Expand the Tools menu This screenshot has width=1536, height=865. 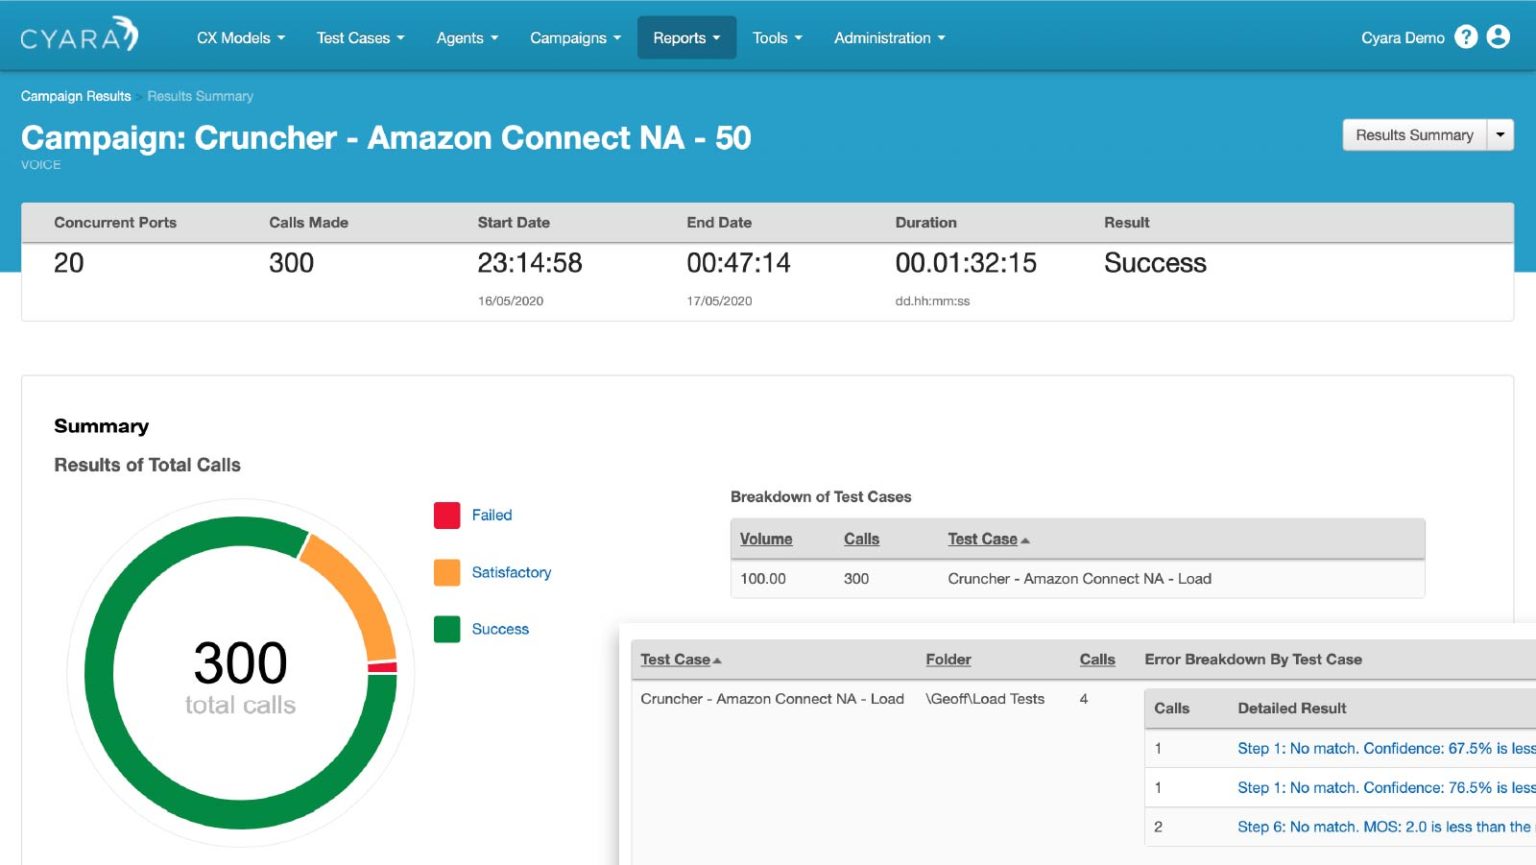(x=777, y=37)
